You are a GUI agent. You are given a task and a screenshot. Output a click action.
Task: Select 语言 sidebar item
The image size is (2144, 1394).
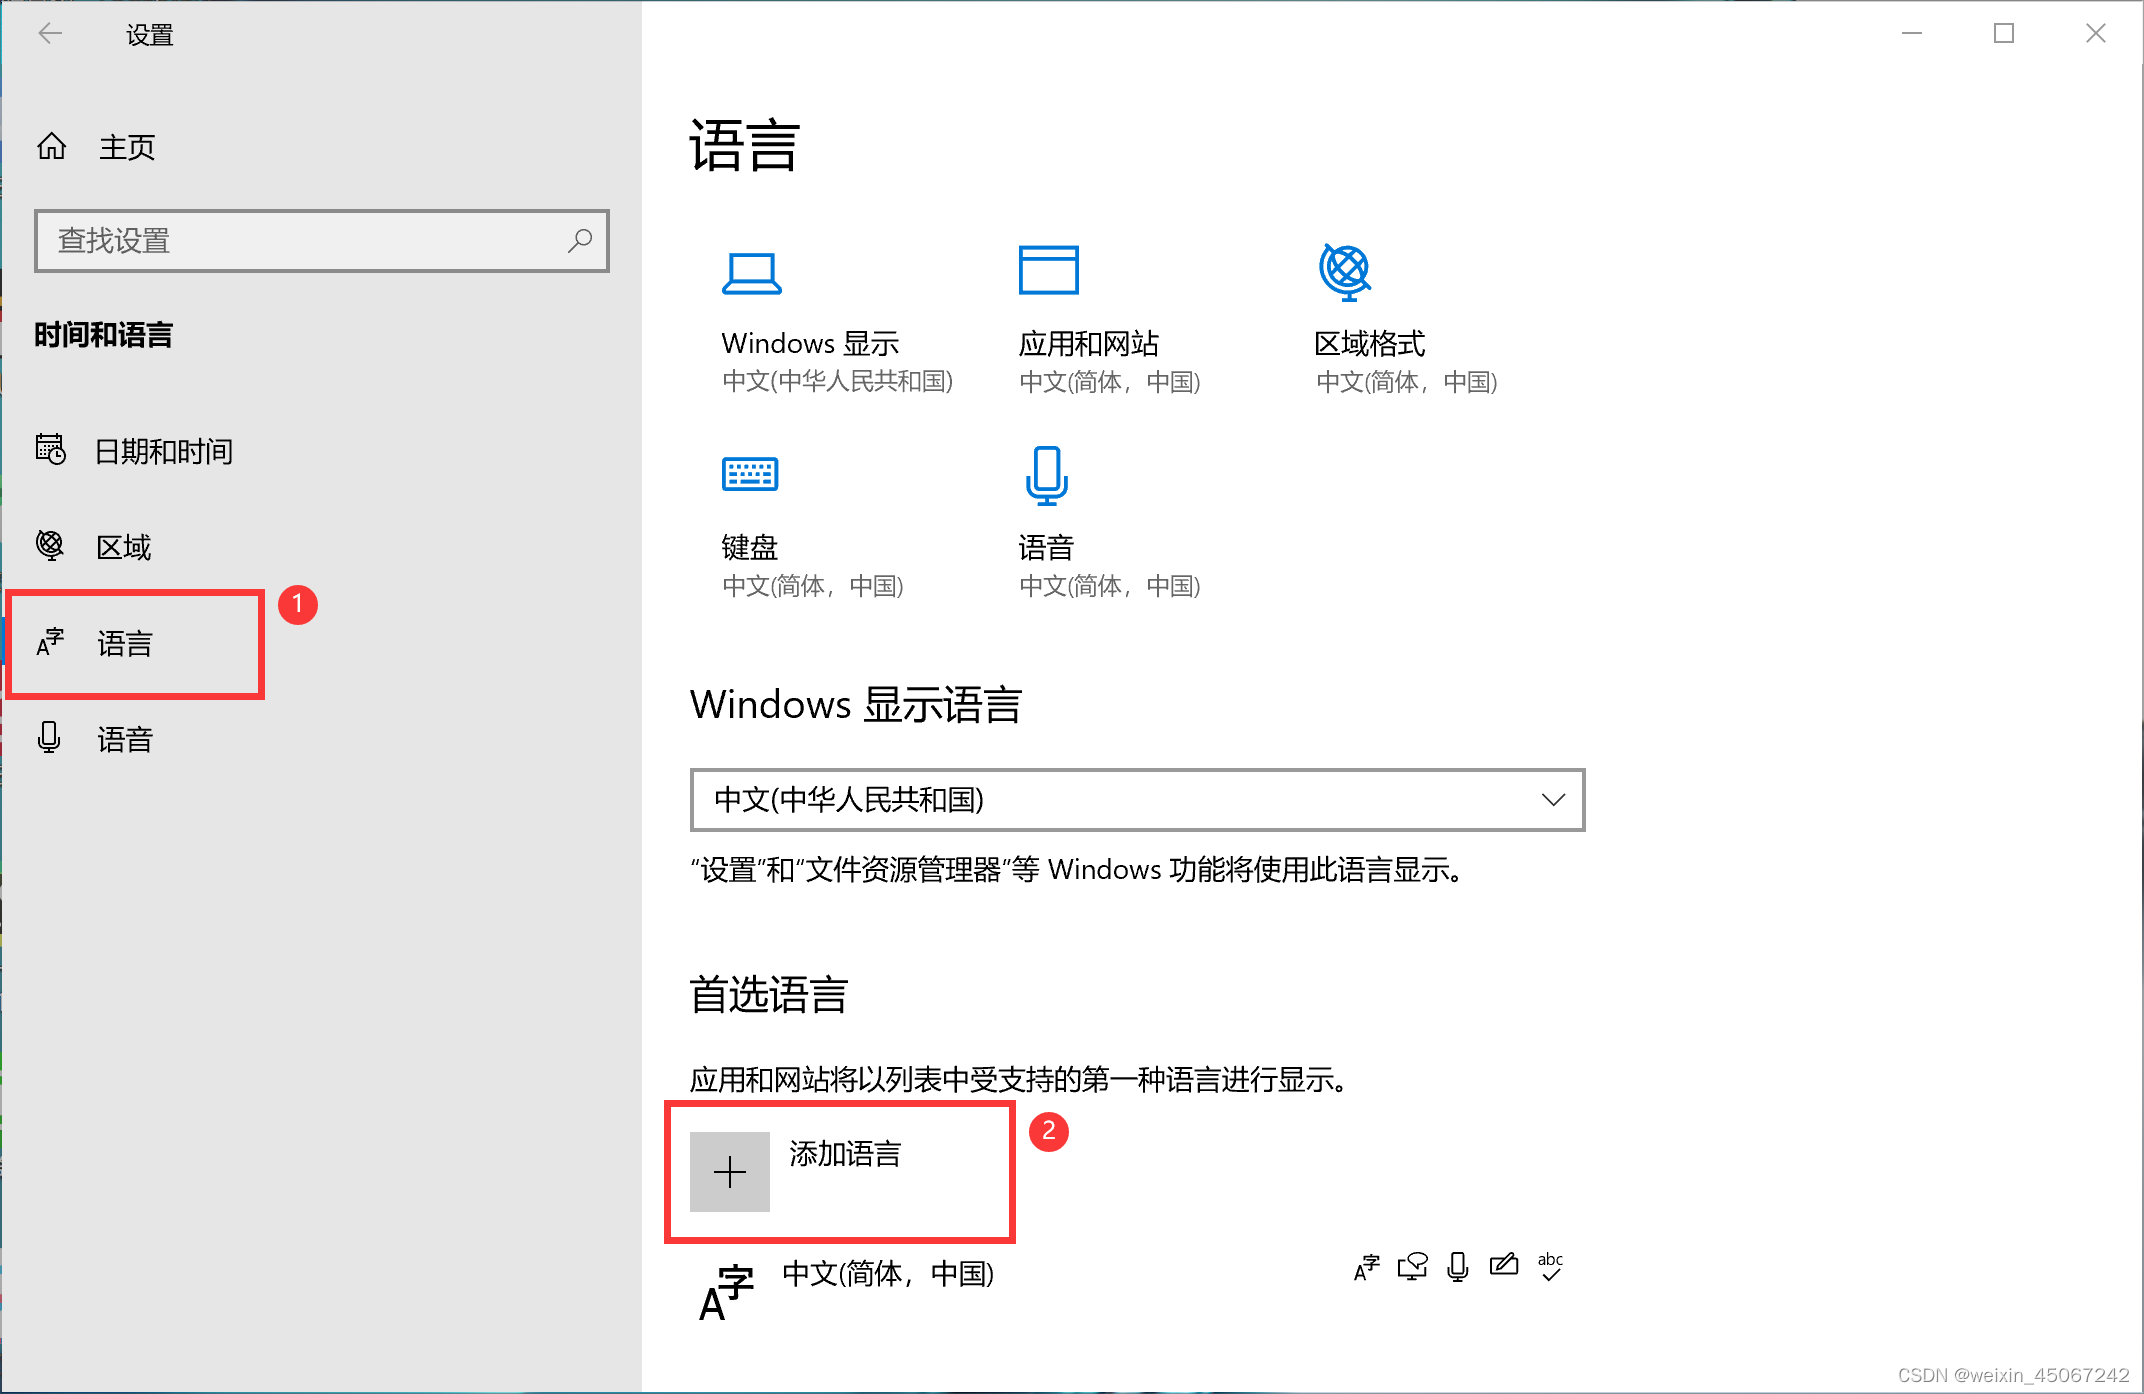124,643
